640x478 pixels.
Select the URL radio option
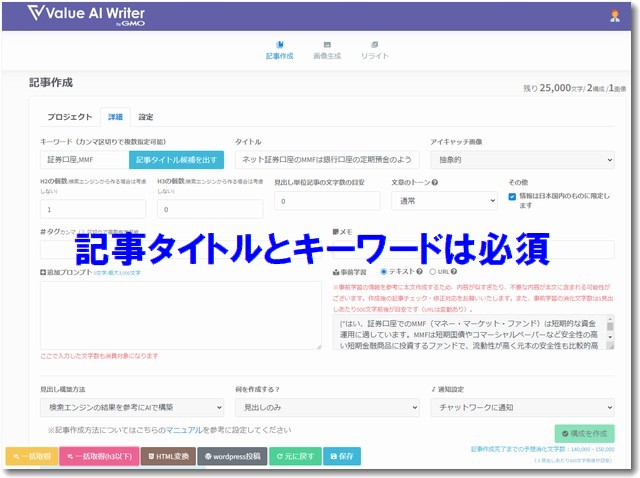(433, 271)
